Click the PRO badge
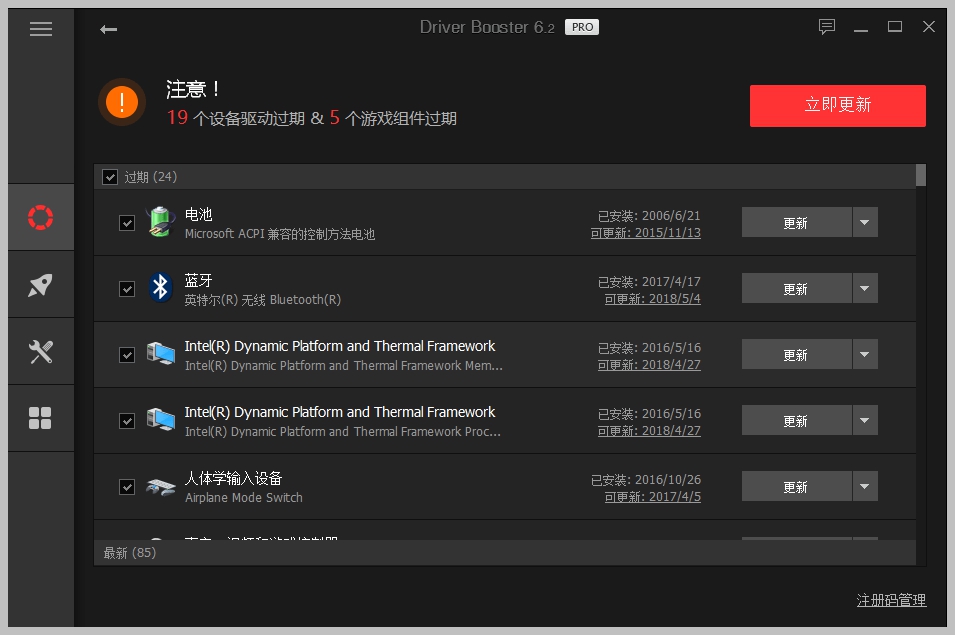 (582, 27)
